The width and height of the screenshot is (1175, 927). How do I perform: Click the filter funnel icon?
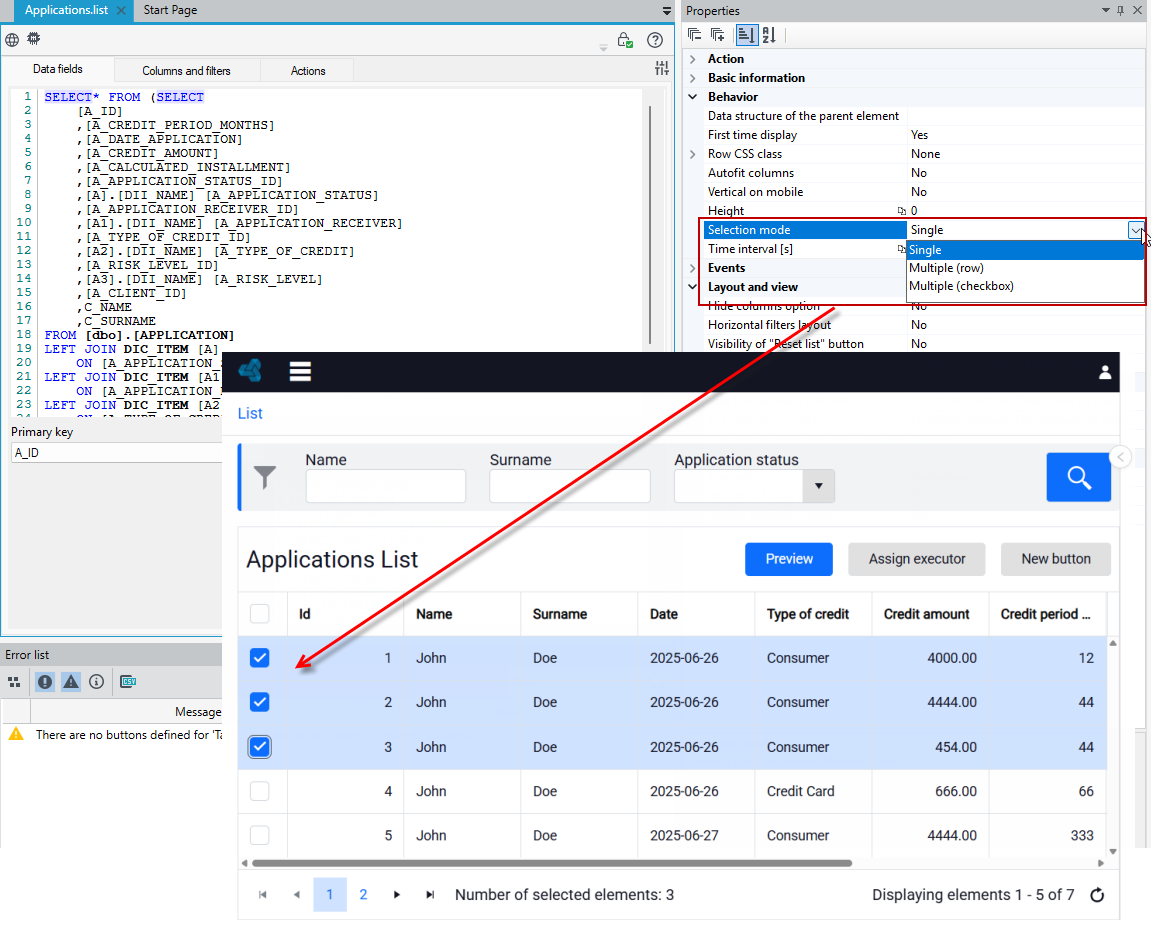click(265, 477)
